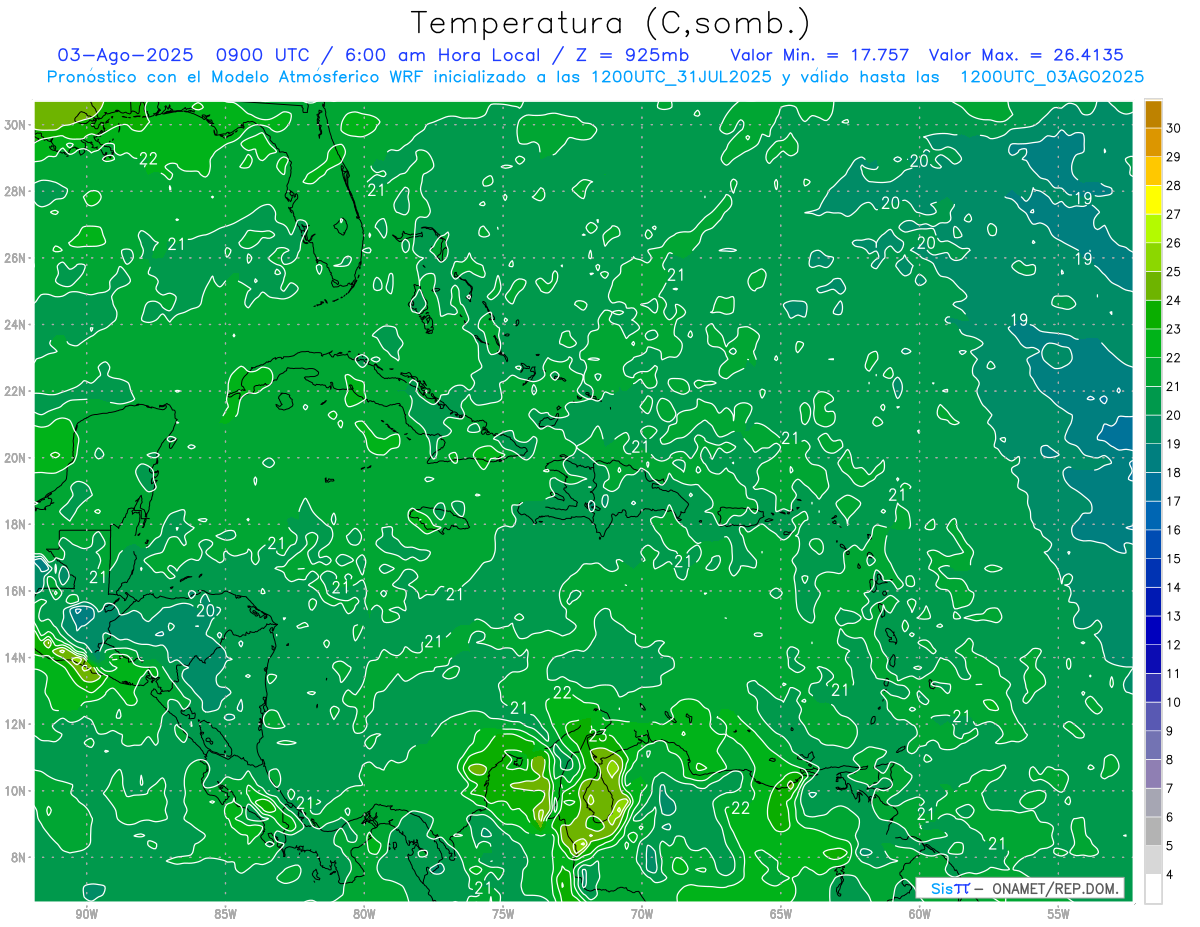Click the 85W longitude axis label
The image size is (1200, 927).
(x=225, y=914)
